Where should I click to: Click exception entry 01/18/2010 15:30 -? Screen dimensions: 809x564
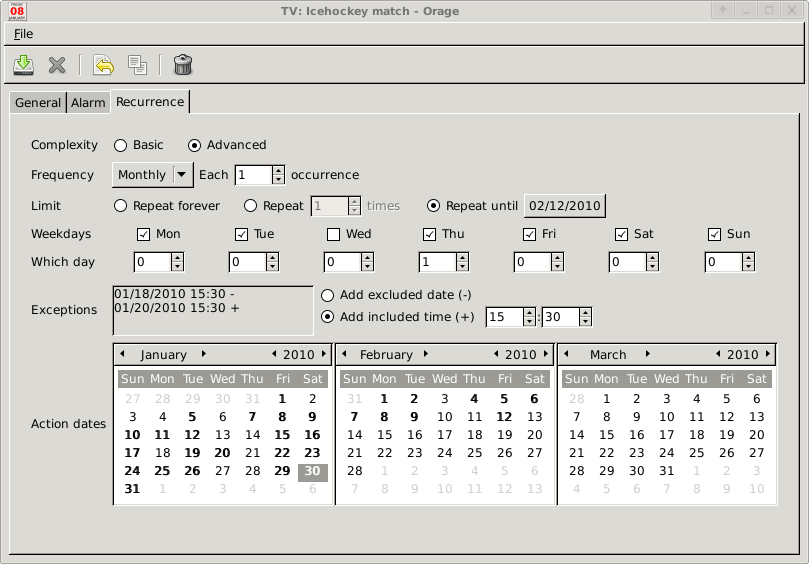click(174, 294)
